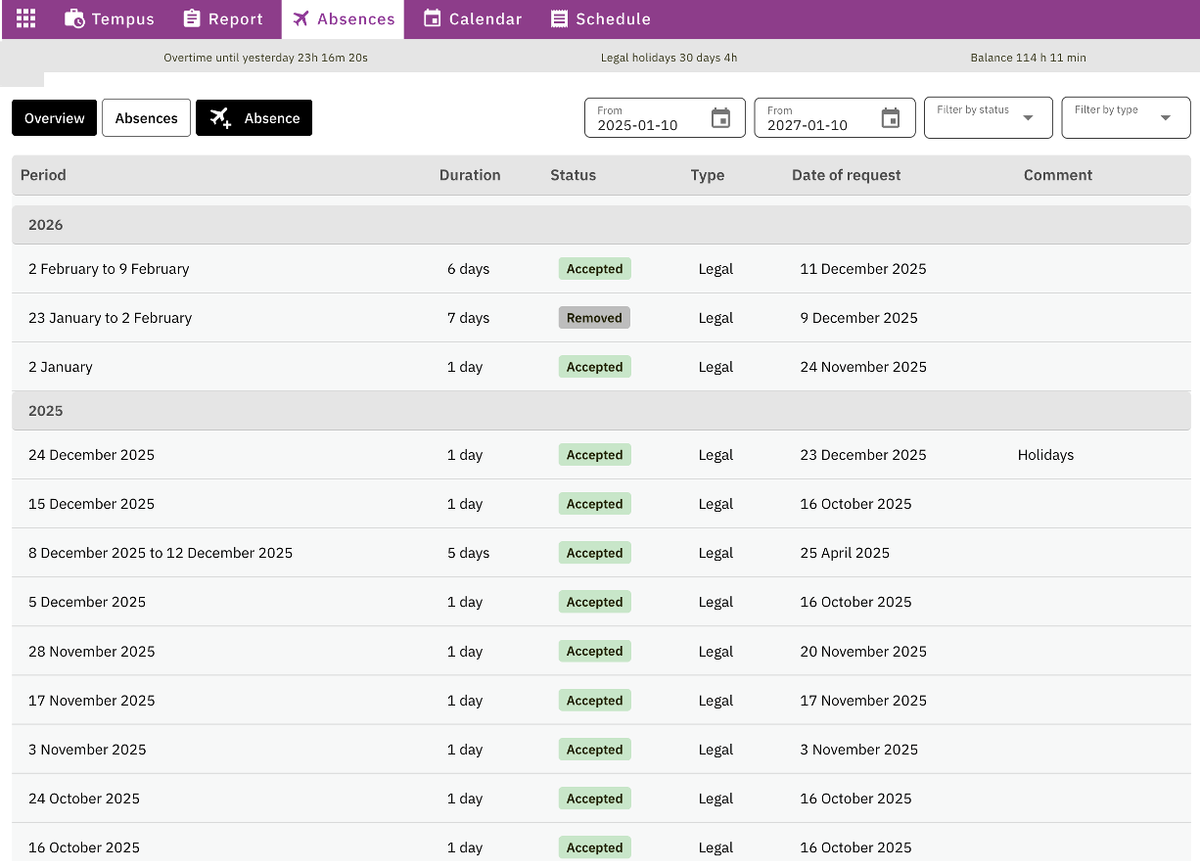
Task: Click the 'Balance 114 h 11 min' summary
Action: point(1028,58)
